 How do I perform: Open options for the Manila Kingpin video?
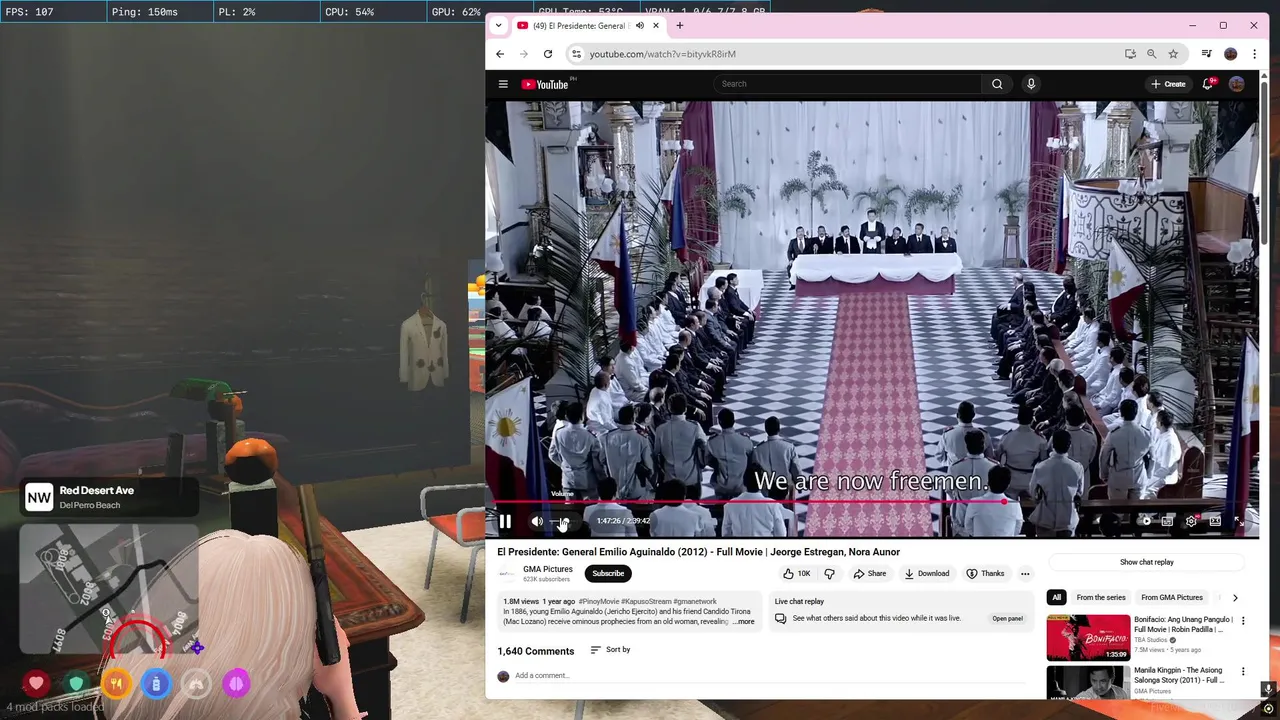(1243, 672)
